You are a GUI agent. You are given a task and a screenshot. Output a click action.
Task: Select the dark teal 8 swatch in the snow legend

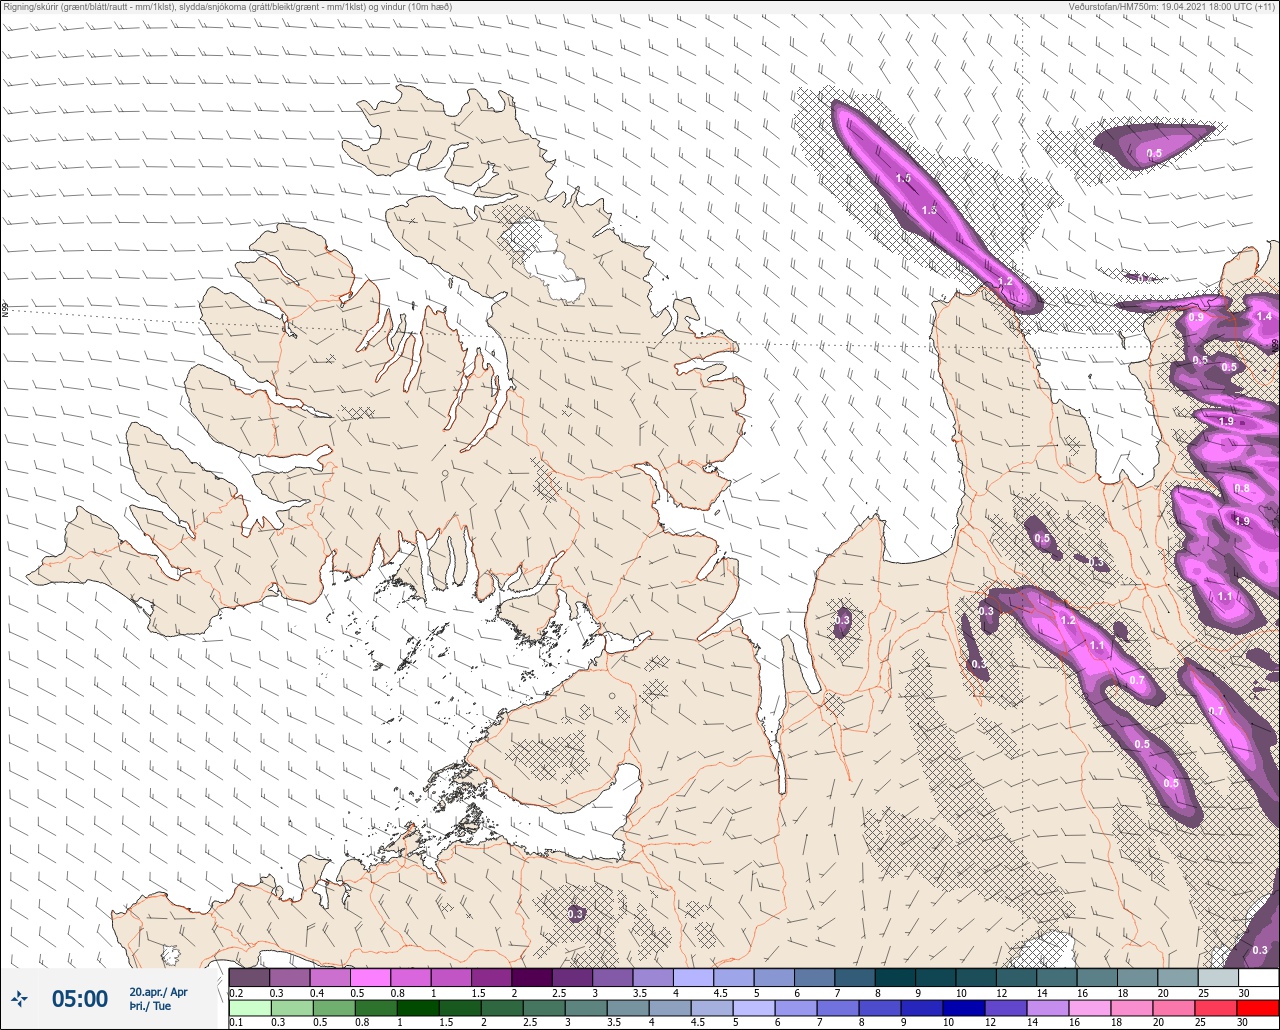pos(896,977)
